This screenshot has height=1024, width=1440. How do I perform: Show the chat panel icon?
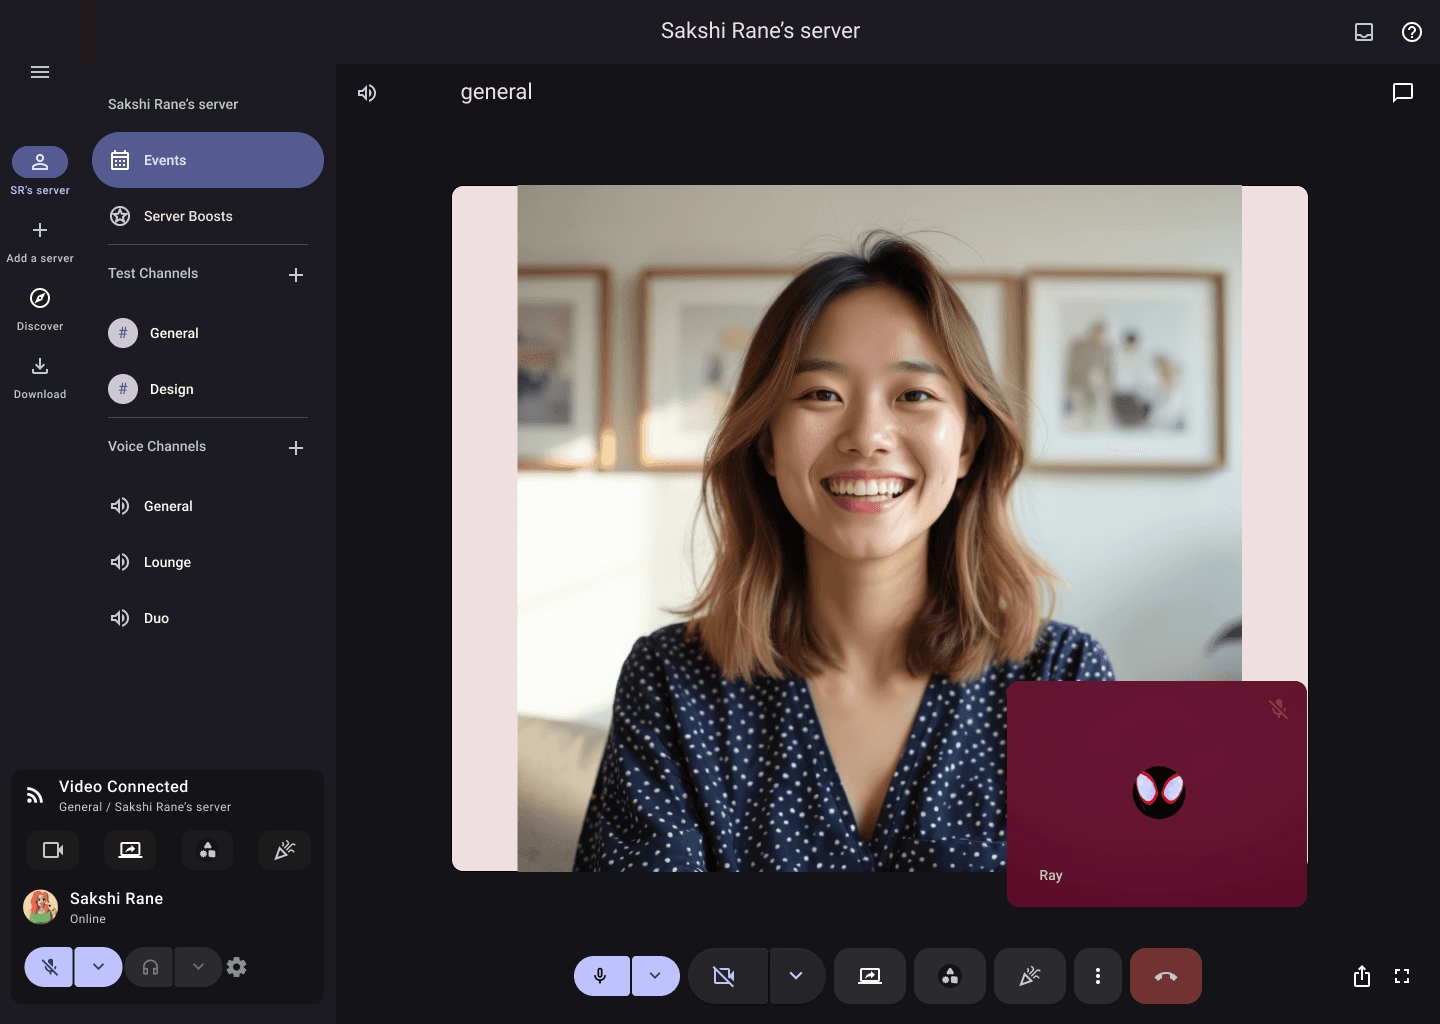point(1403,92)
